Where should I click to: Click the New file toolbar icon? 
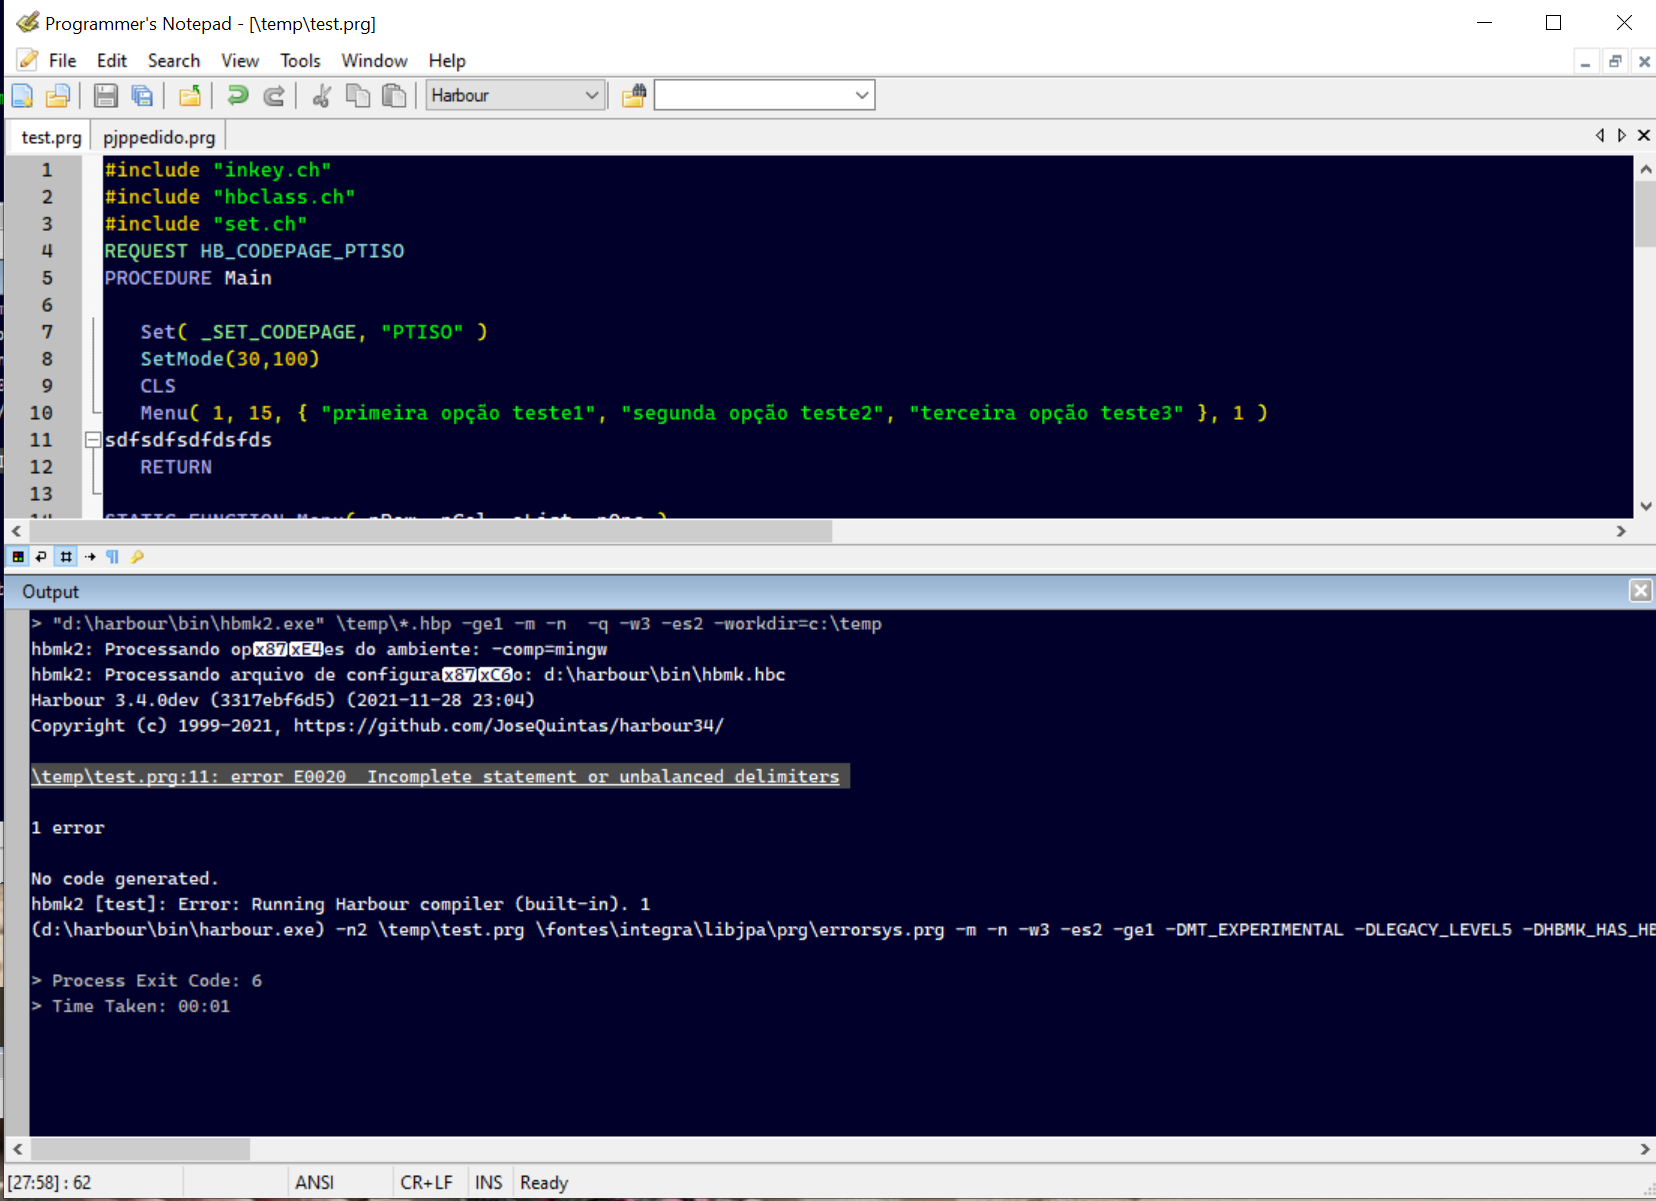point(22,96)
